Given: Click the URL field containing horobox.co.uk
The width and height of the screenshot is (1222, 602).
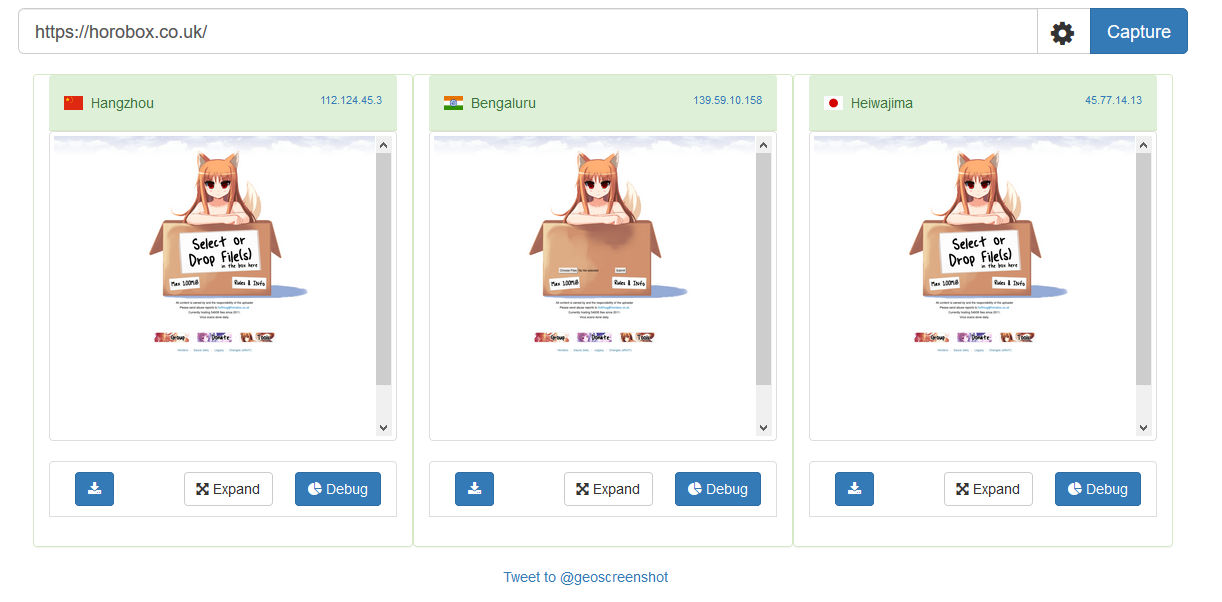Looking at the screenshot, I should [528, 32].
